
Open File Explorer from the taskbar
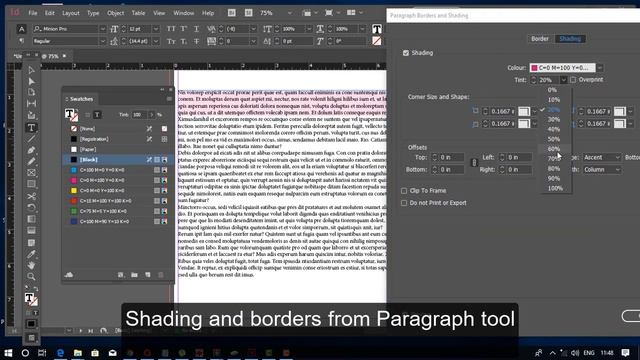[78, 353]
